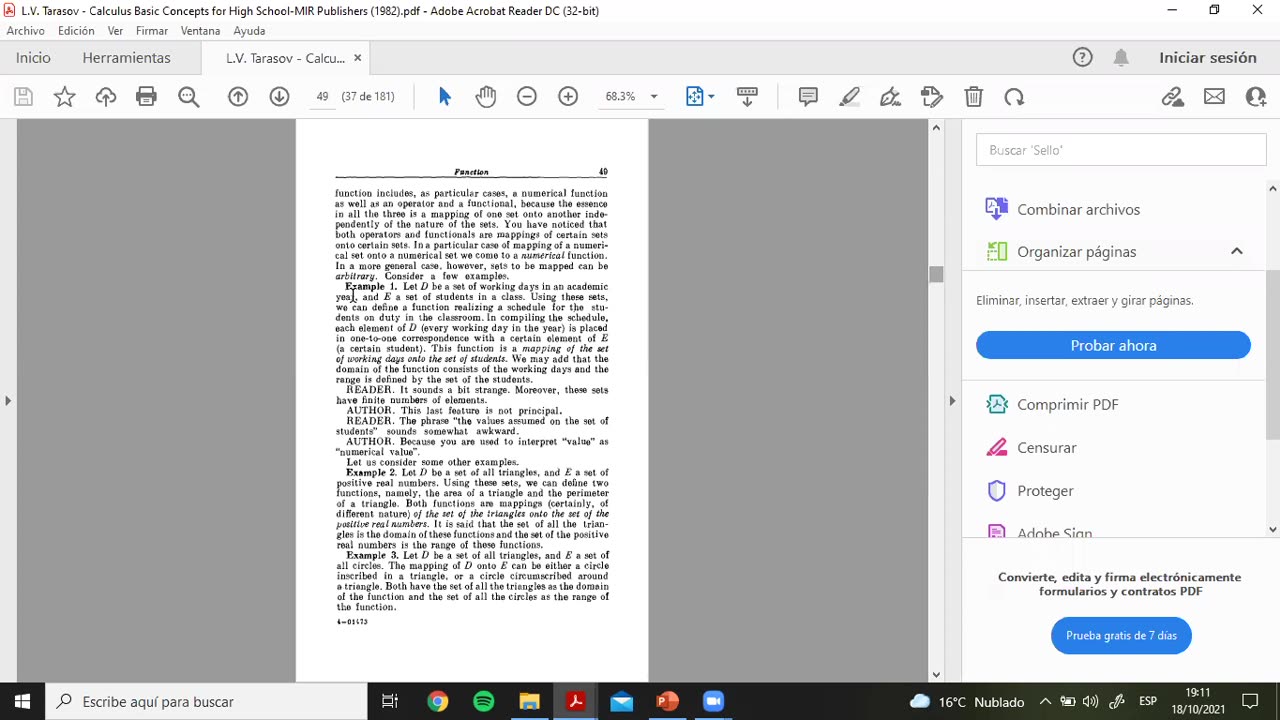Open the Ventana menu

coord(200,31)
